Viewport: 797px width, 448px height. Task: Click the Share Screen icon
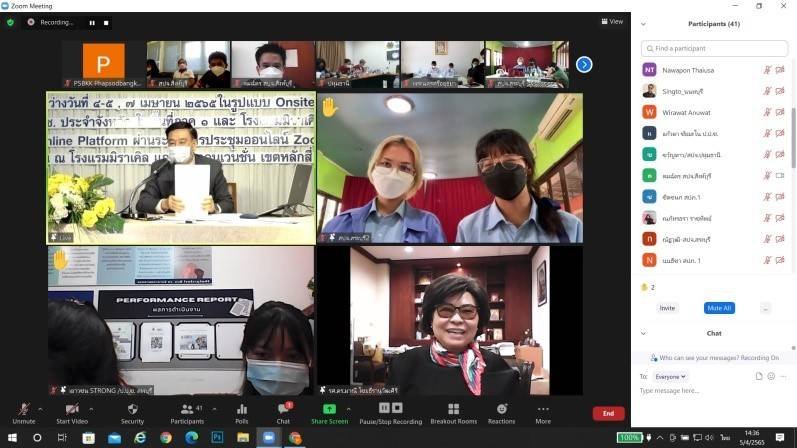click(329, 409)
